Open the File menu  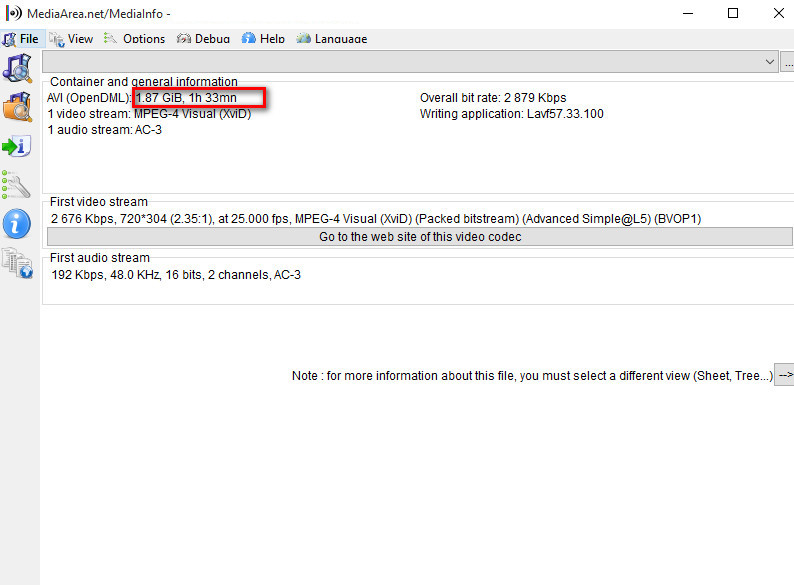coord(21,39)
